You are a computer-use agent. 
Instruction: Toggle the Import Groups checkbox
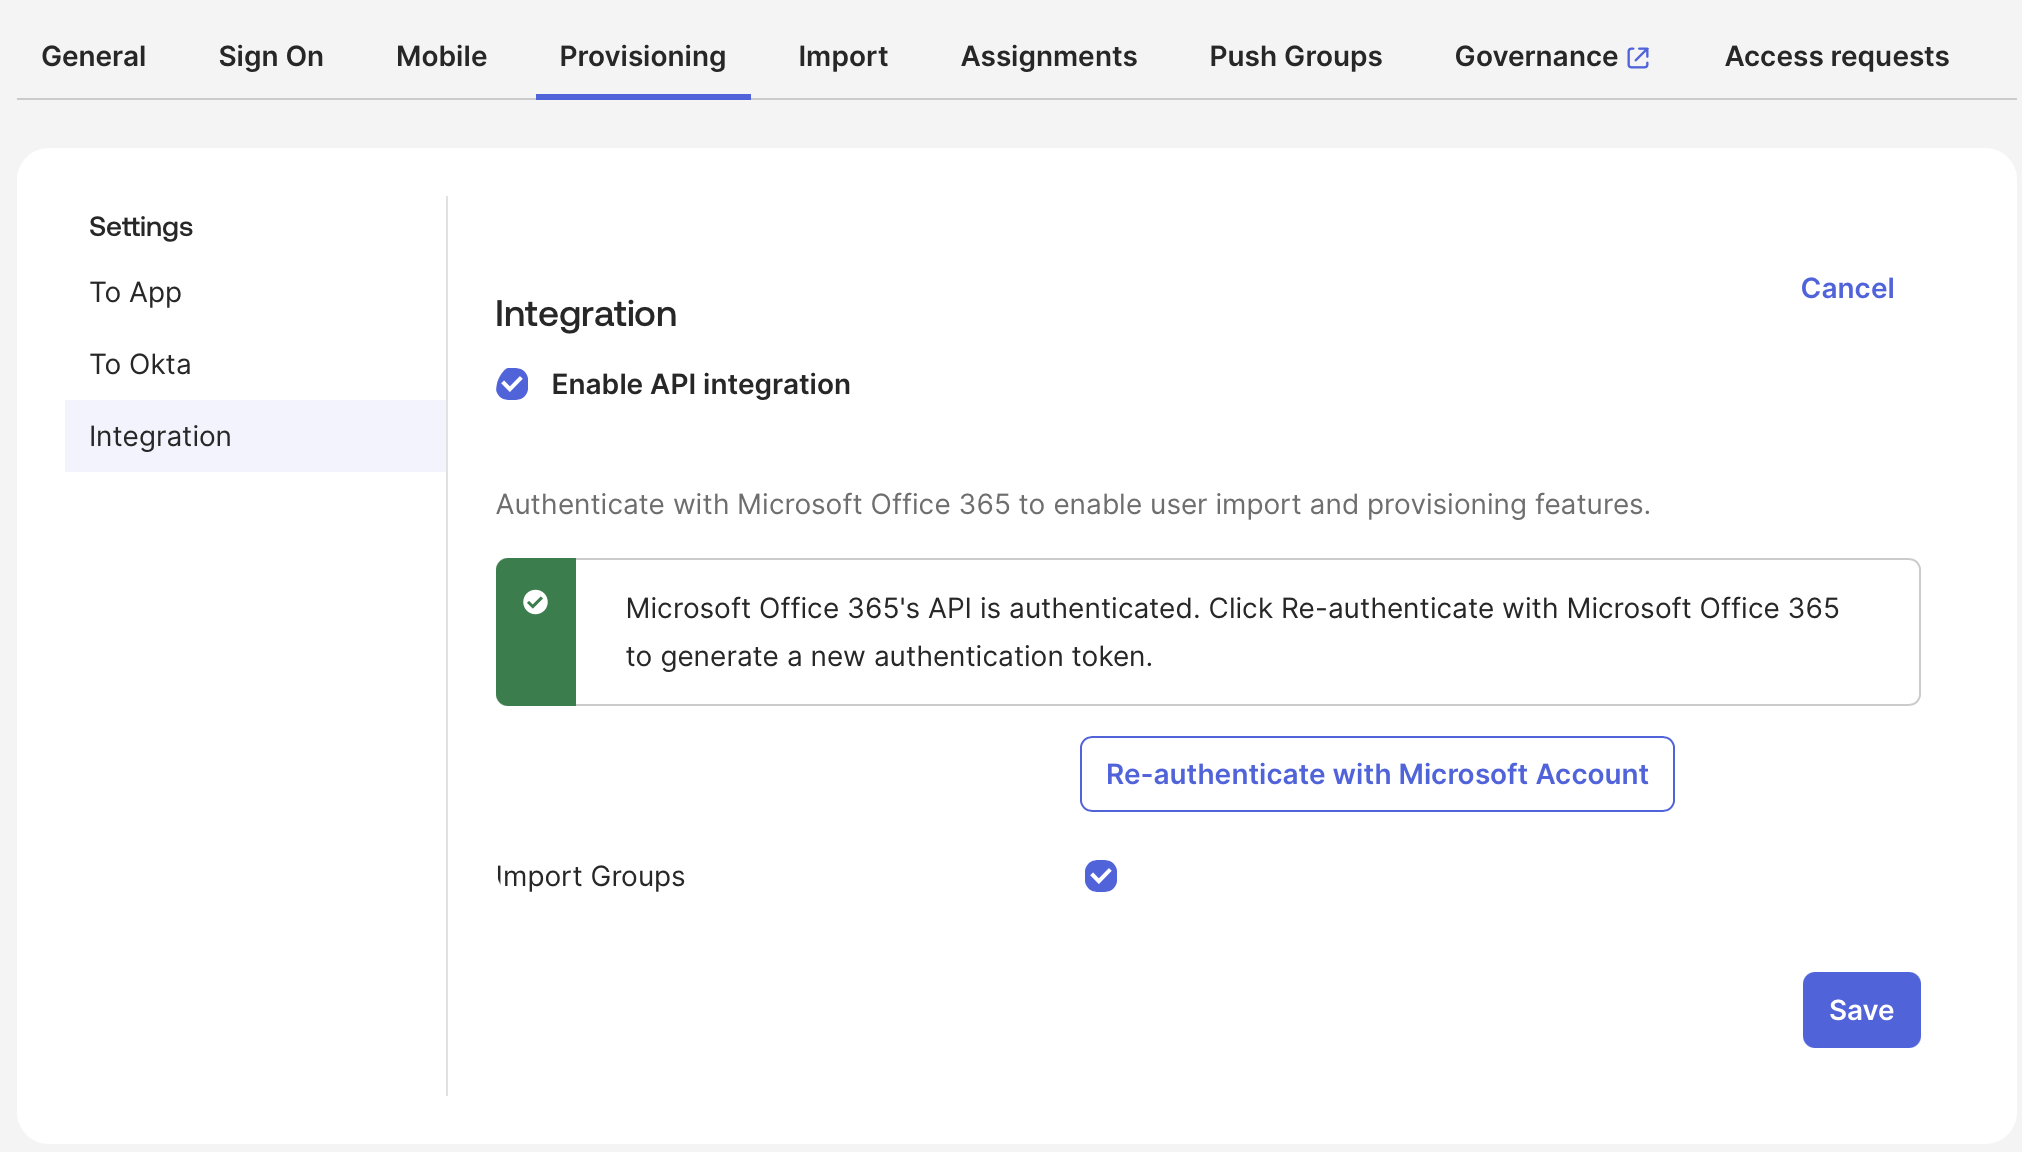coord(1101,876)
